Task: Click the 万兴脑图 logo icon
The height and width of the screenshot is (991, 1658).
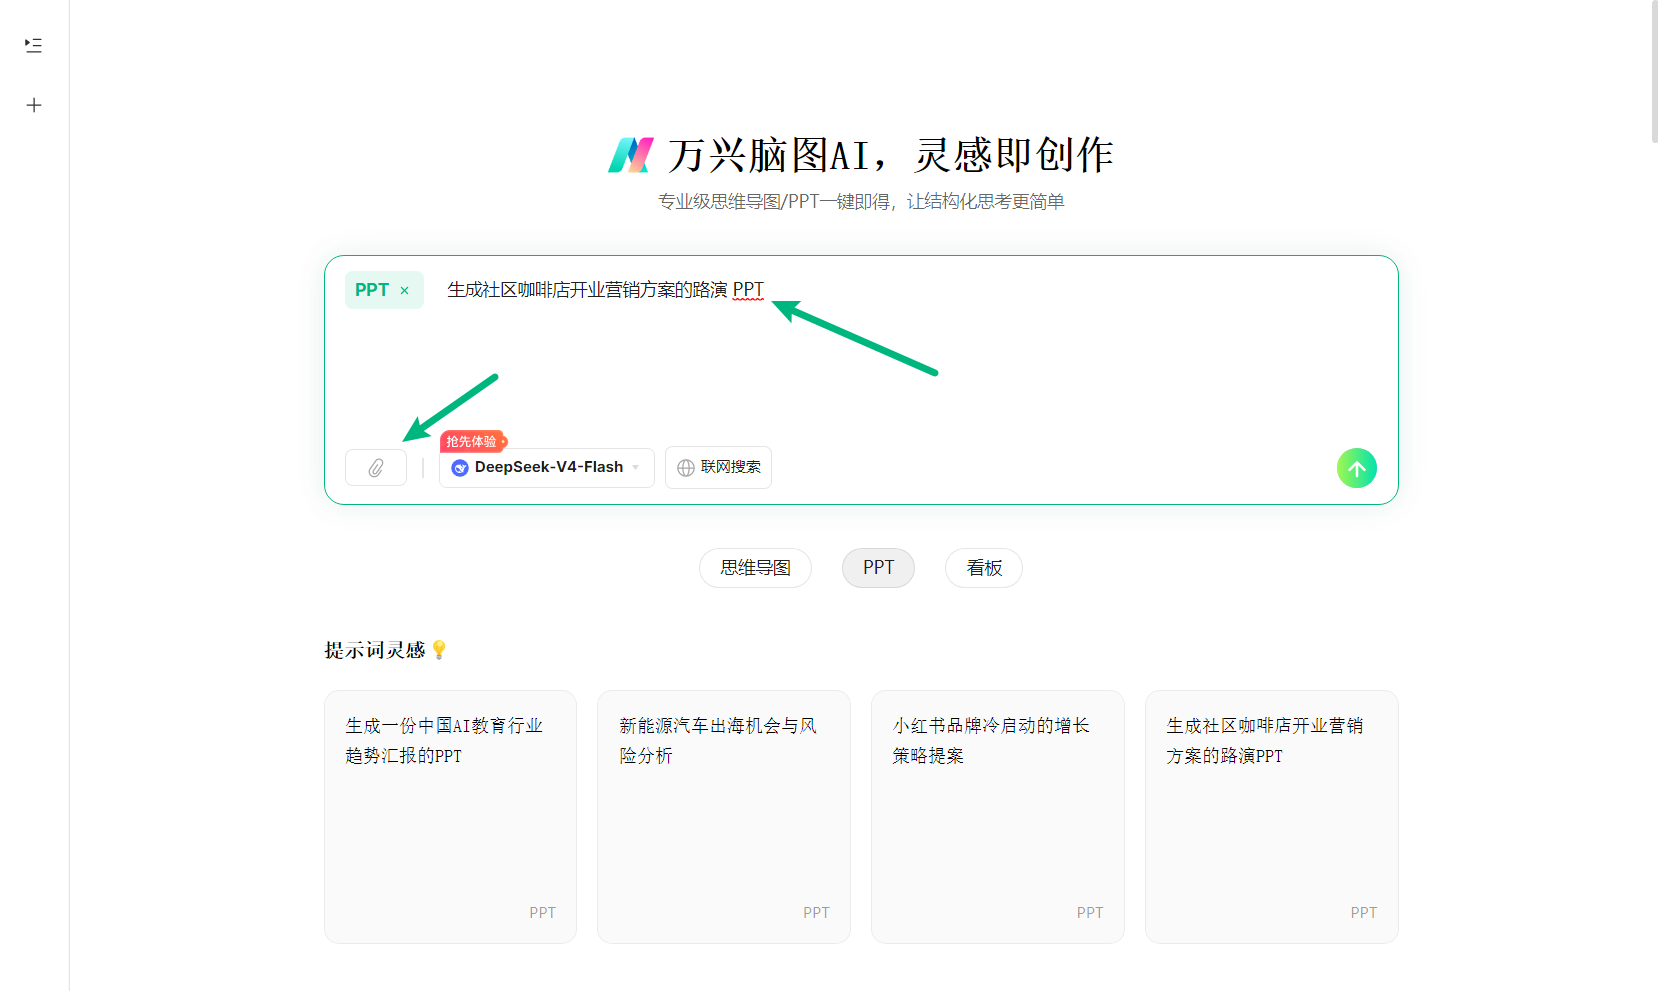Action: click(x=631, y=155)
